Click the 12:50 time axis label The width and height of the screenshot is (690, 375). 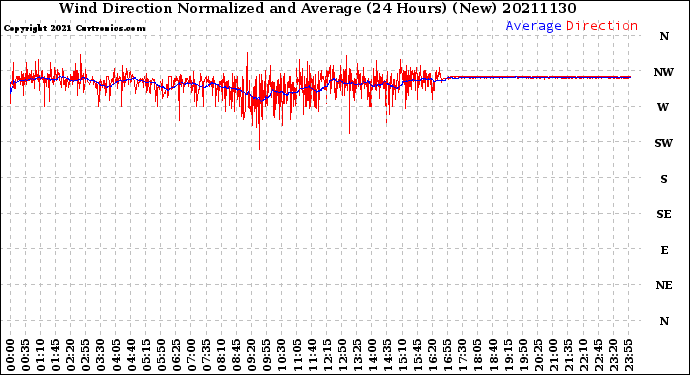point(341,355)
